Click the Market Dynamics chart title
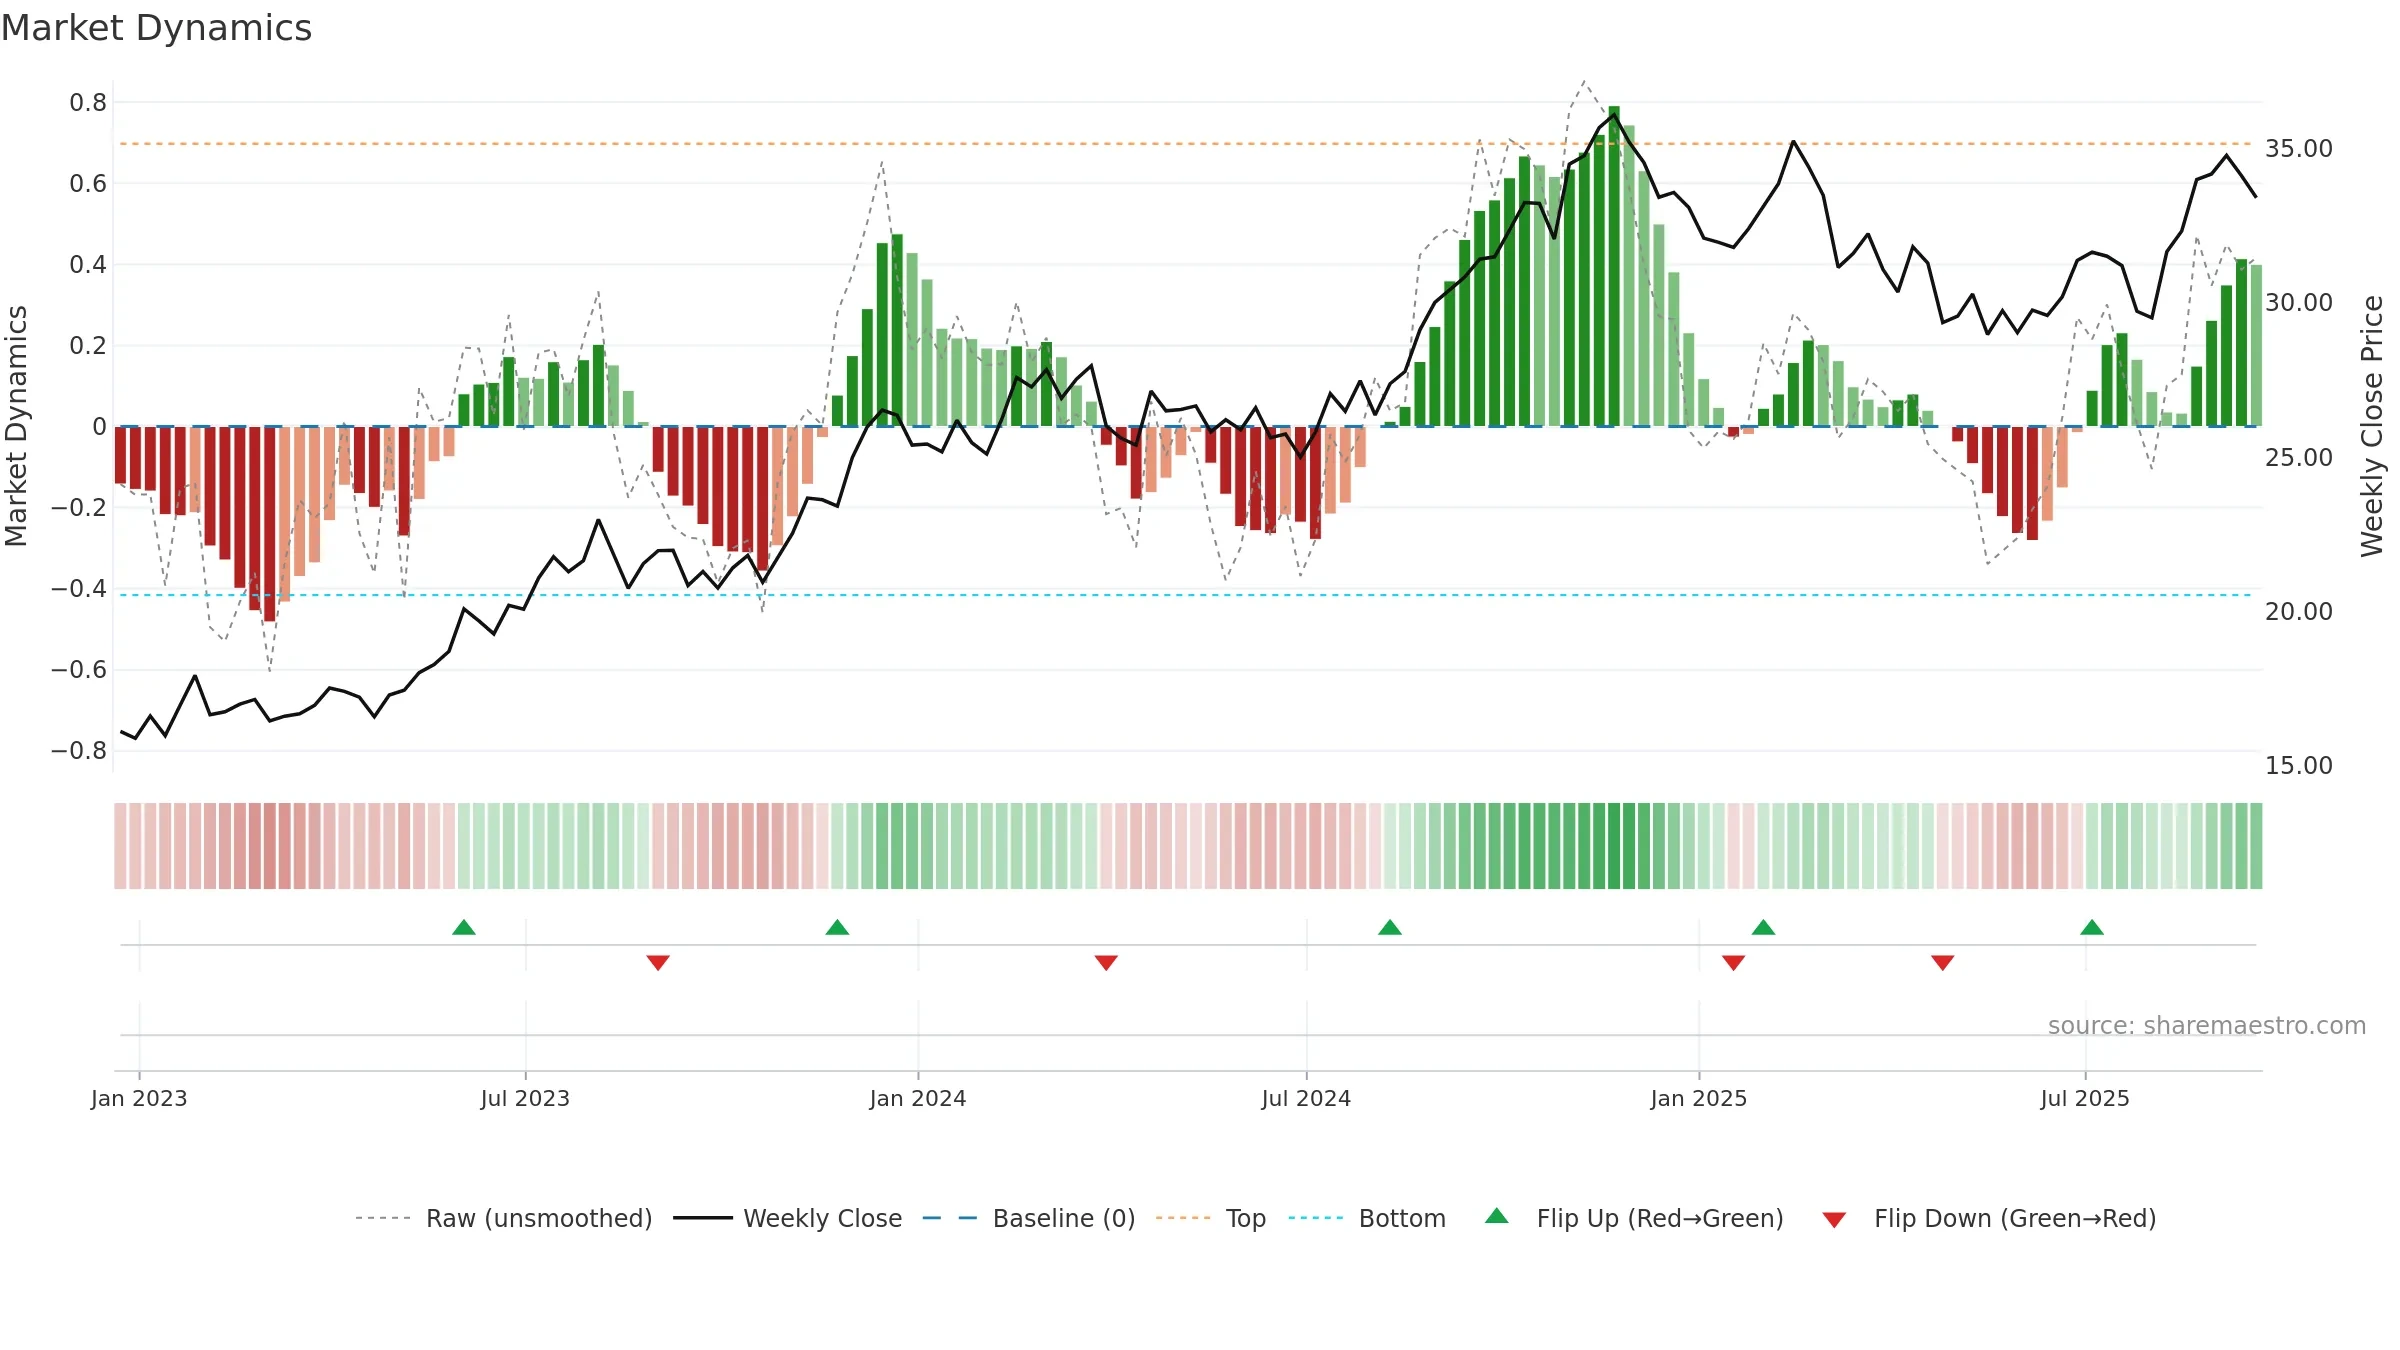The width and height of the screenshot is (2400, 1350). click(157, 28)
